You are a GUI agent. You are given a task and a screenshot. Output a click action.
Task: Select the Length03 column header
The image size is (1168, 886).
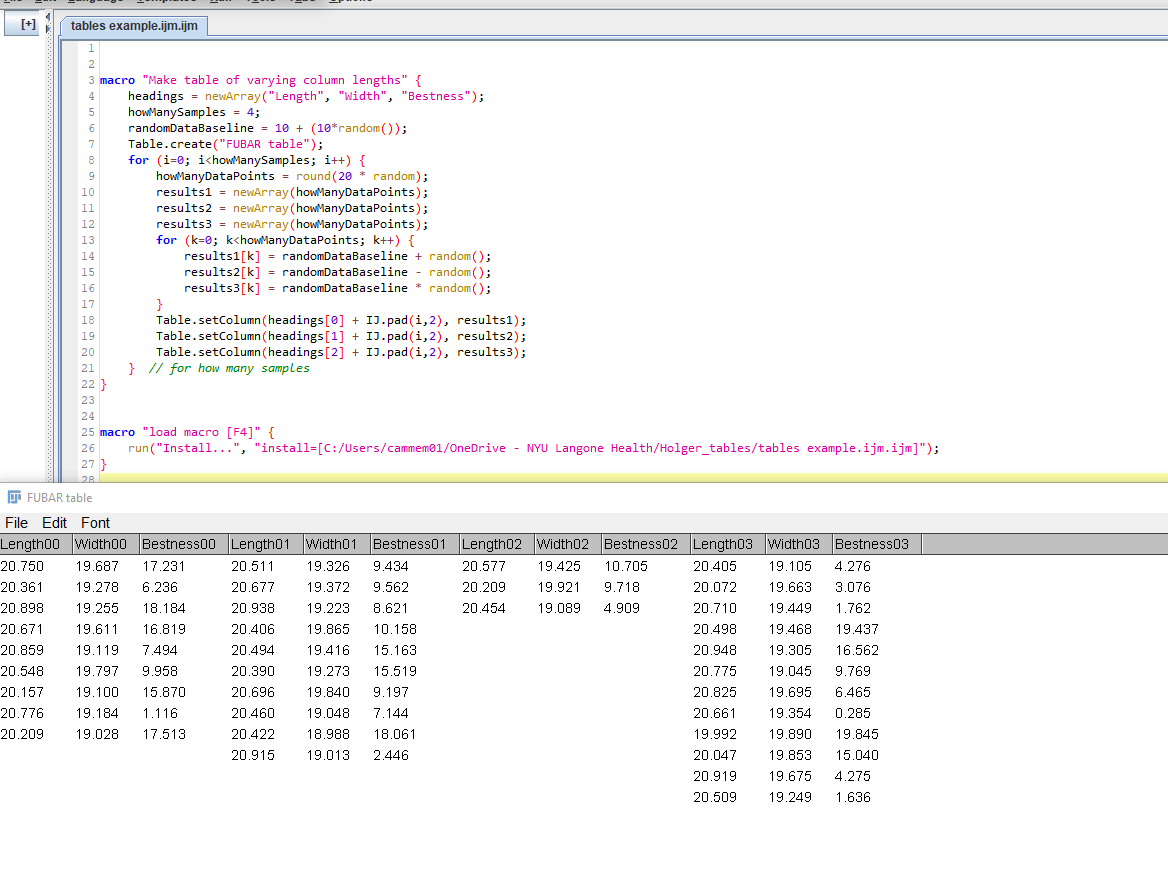(724, 544)
